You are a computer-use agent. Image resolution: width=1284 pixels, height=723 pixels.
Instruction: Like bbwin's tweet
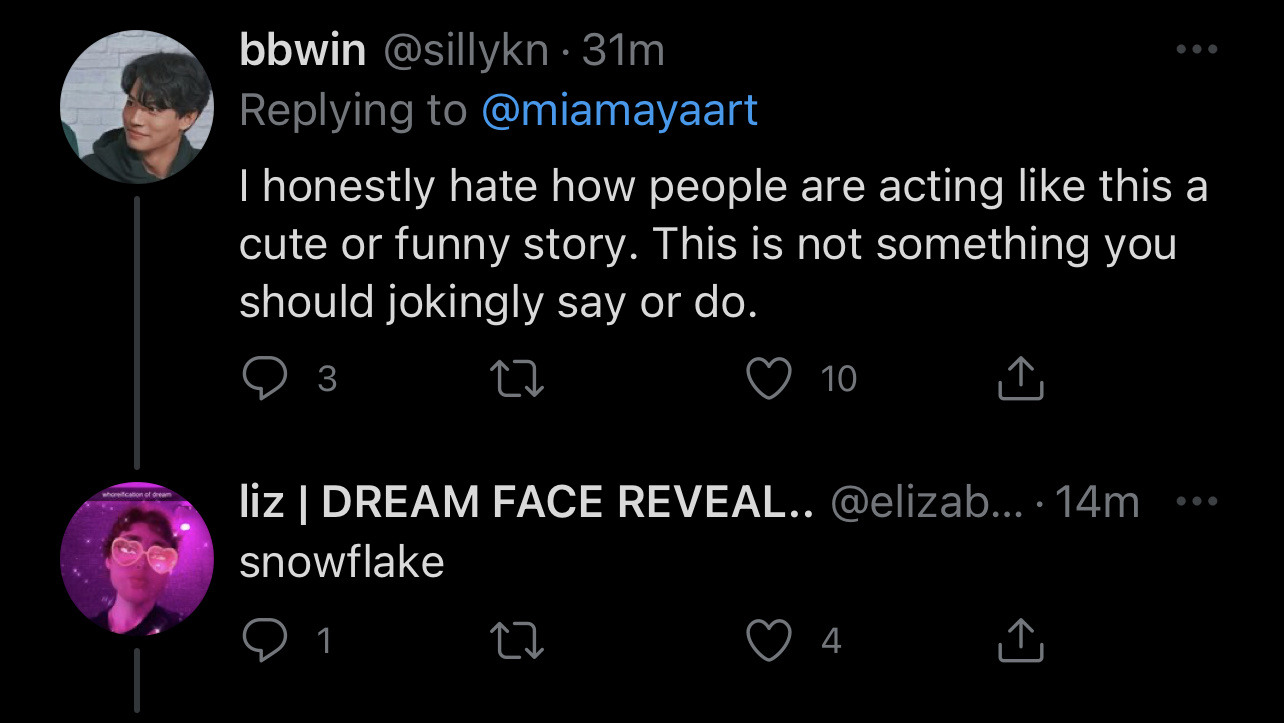[x=768, y=379]
